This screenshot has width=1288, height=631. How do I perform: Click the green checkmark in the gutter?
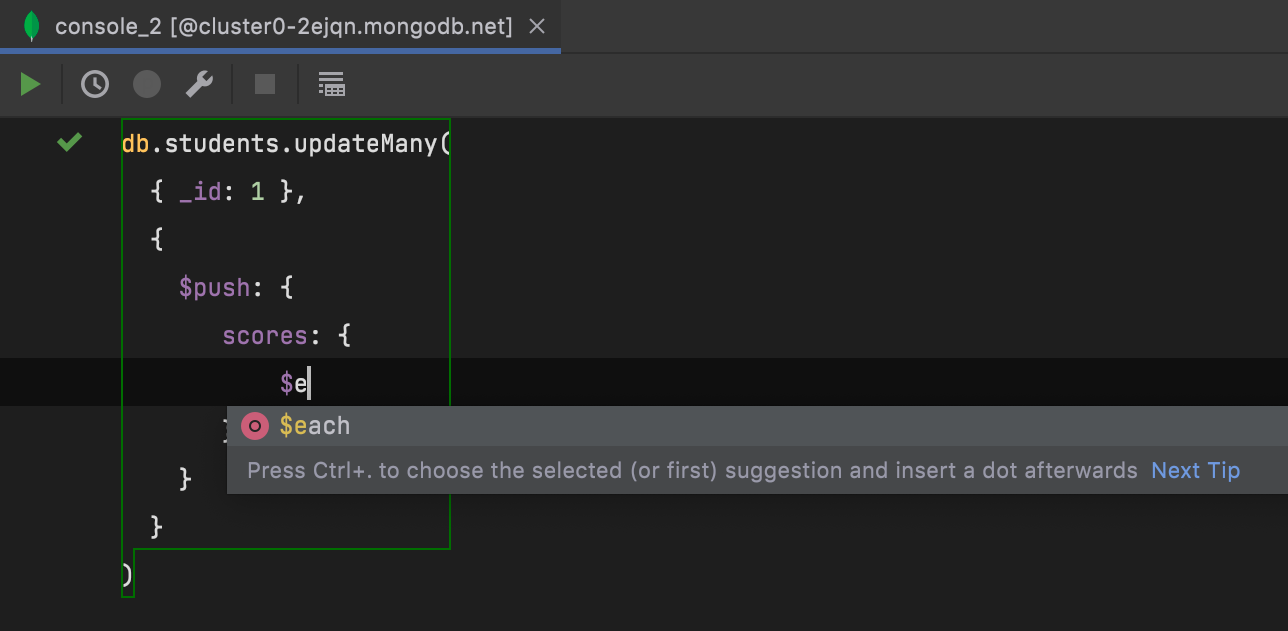pyautogui.click(x=69, y=143)
